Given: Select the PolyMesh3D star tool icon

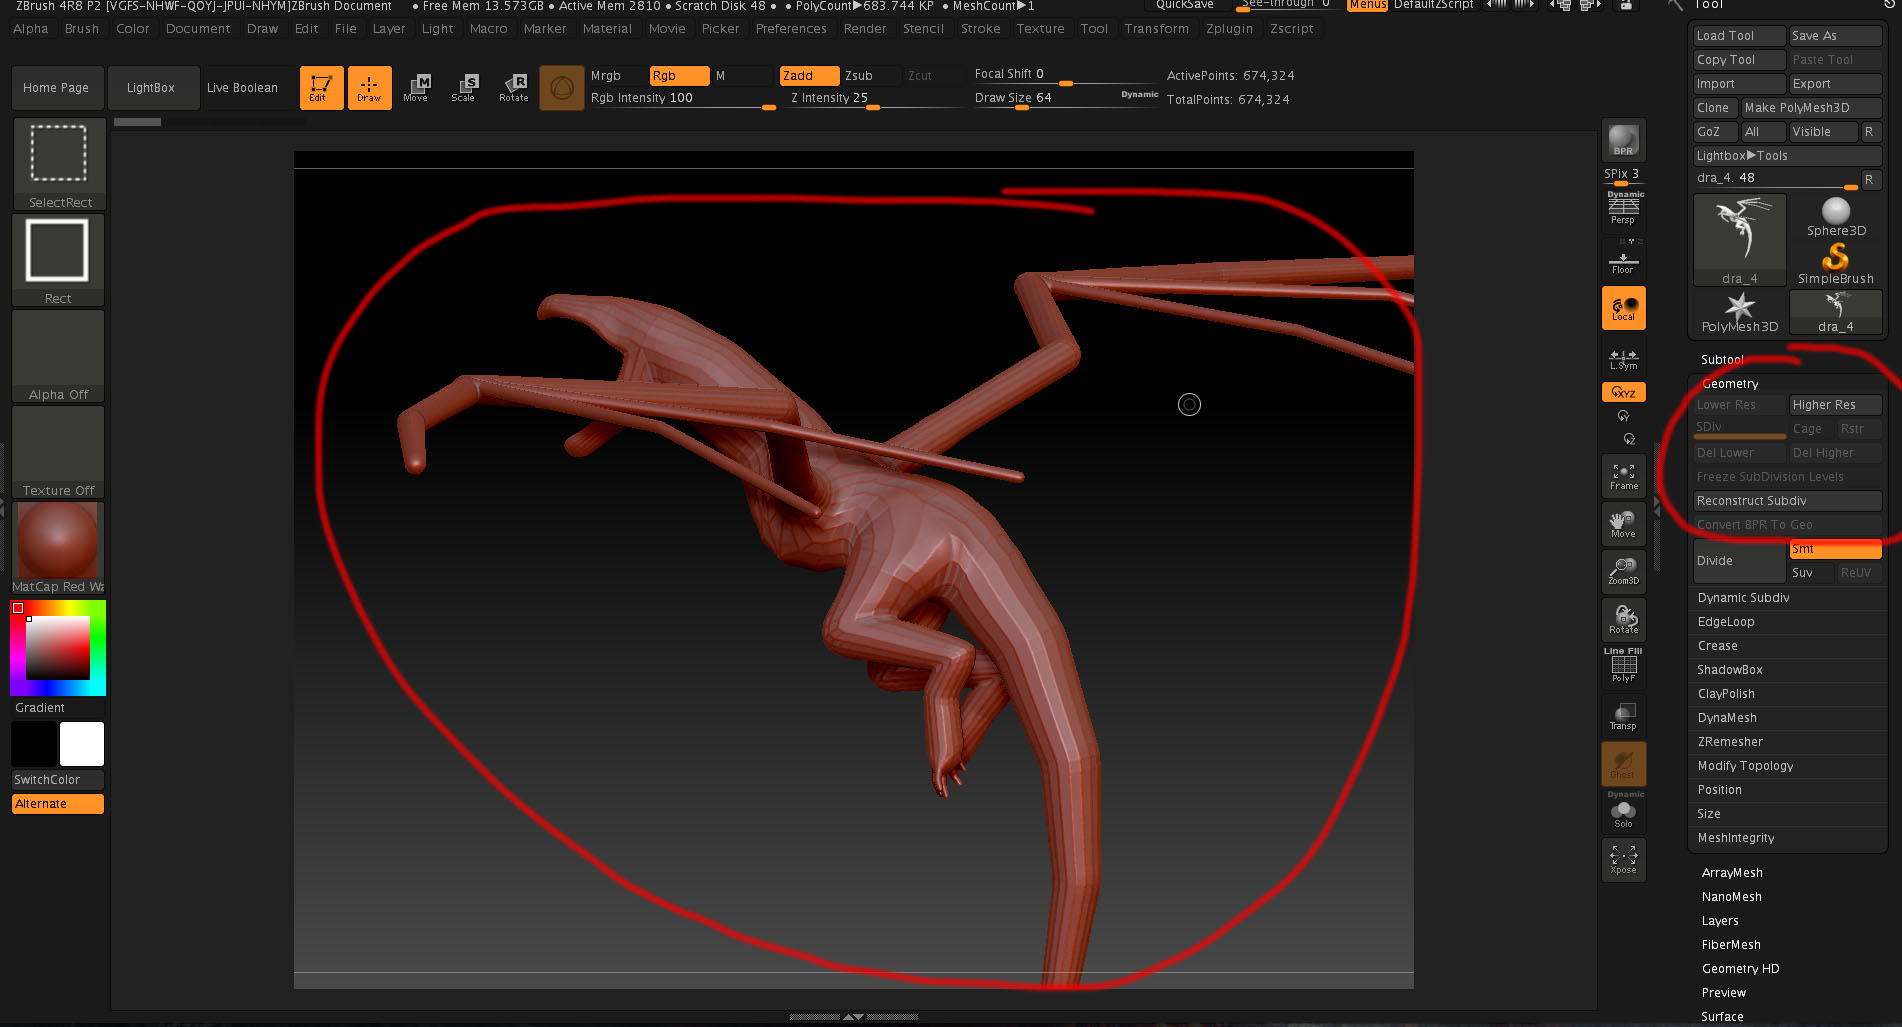Looking at the screenshot, I should (1739, 312).
